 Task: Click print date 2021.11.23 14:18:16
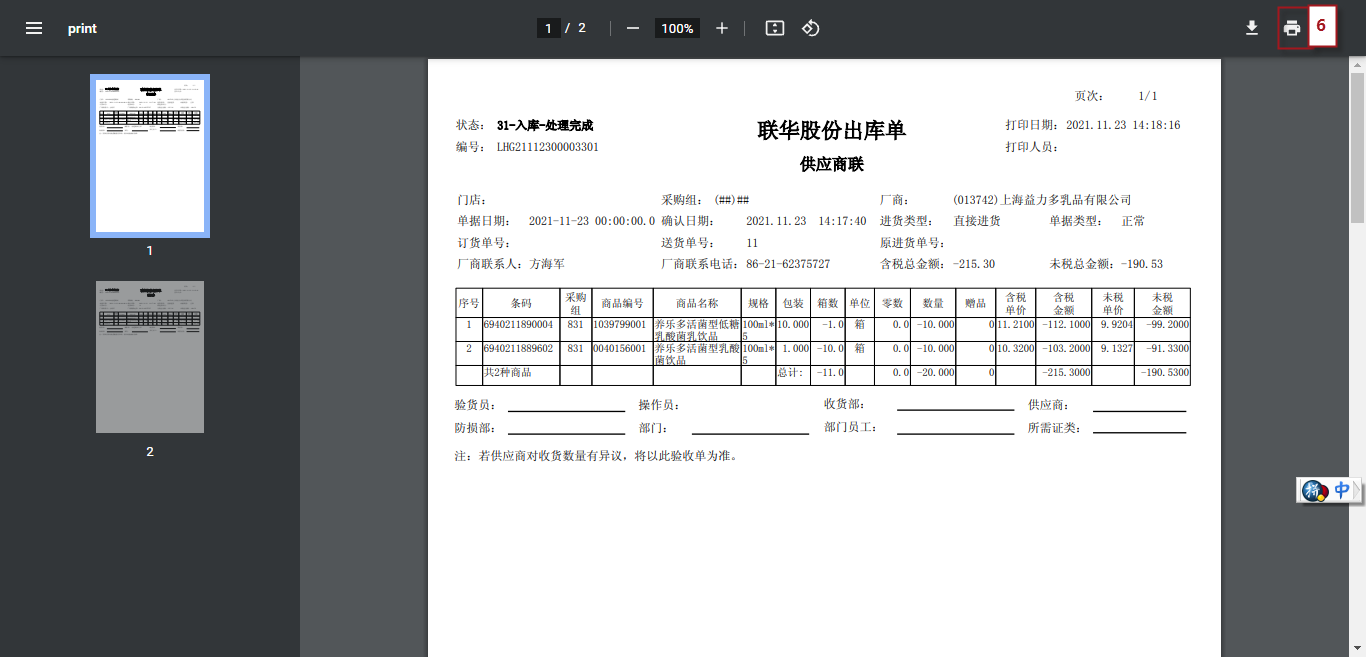pos(1123,125)
